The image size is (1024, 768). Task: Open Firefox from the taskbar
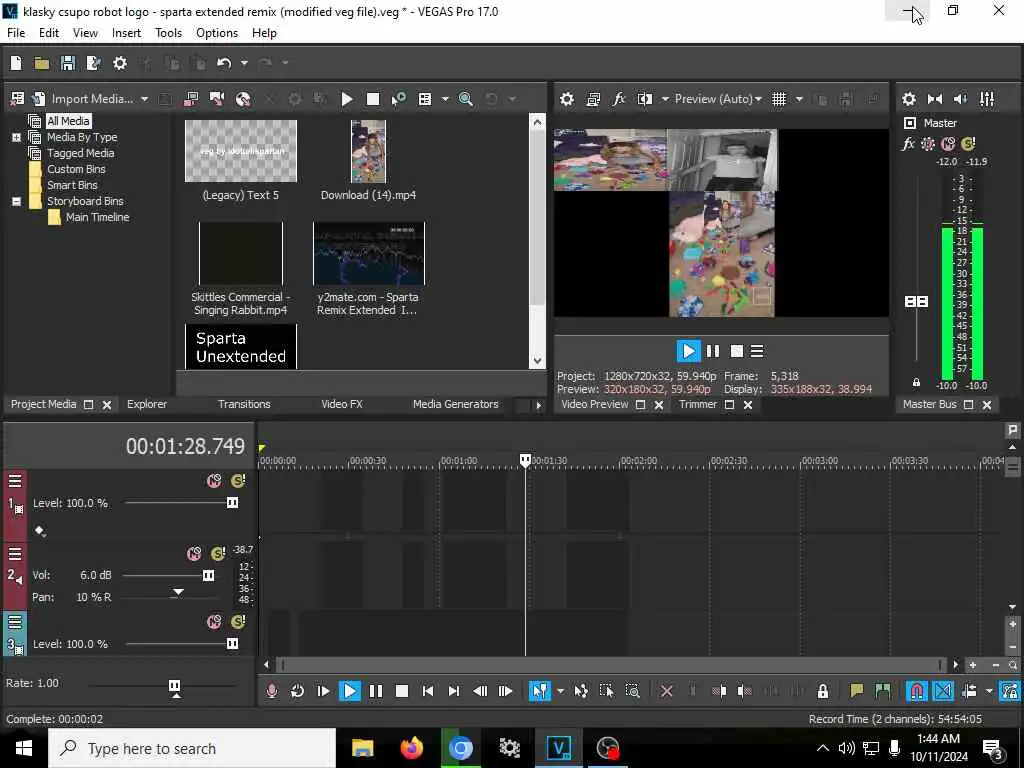tap(411, 748)
